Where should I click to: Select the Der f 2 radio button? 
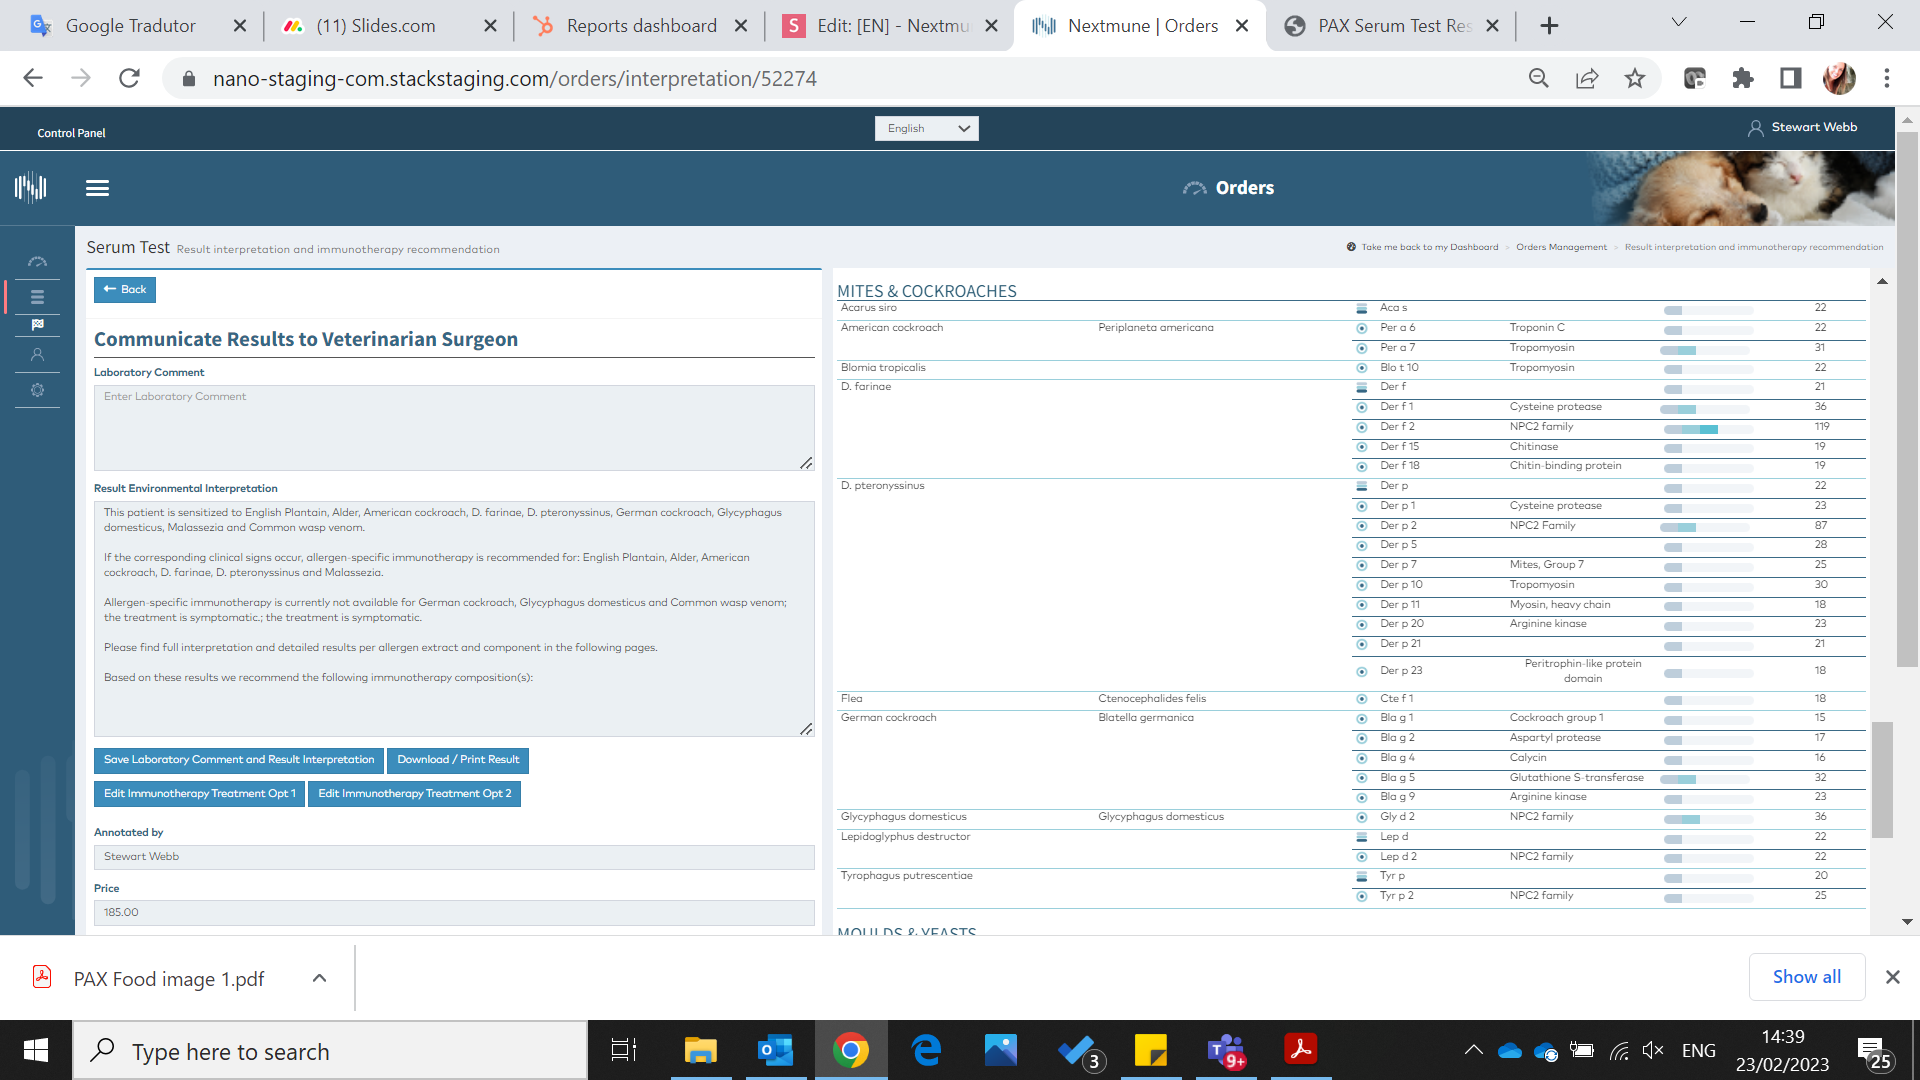pyautogui.click(x=1361, y=428)
